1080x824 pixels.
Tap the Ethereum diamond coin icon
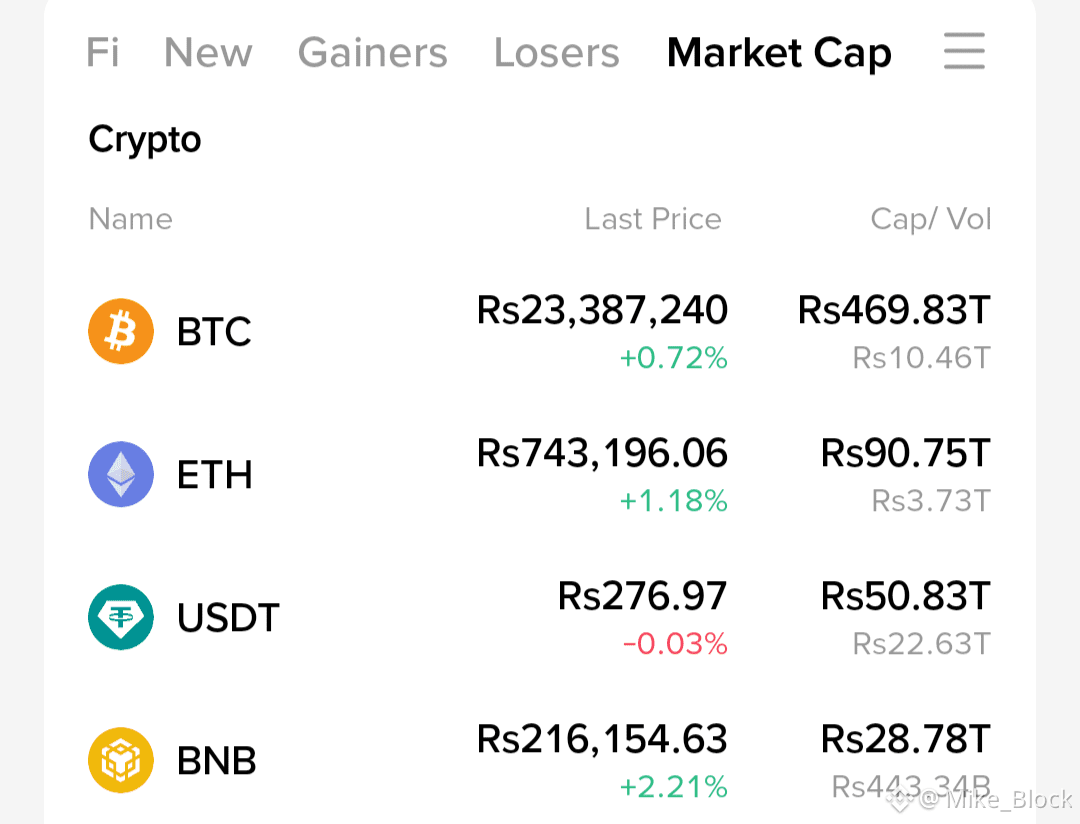[121, 474]
